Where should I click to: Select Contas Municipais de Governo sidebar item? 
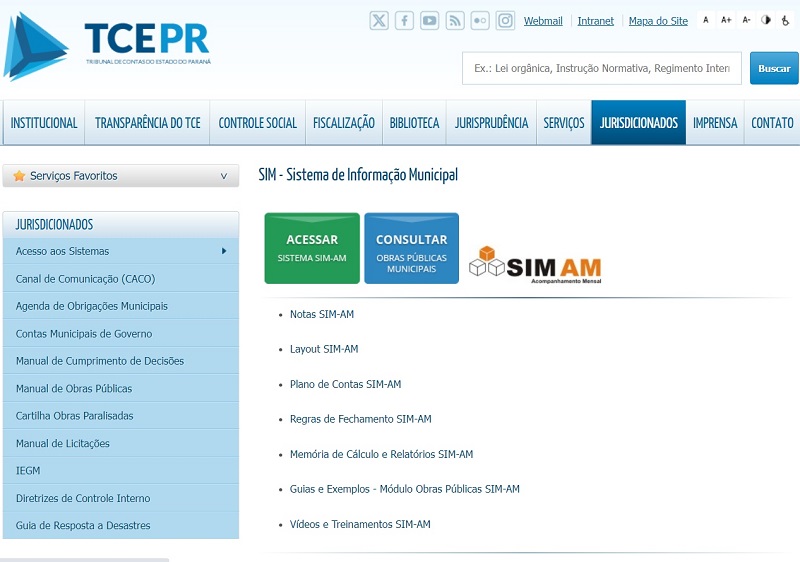click(x=121, y=334)
